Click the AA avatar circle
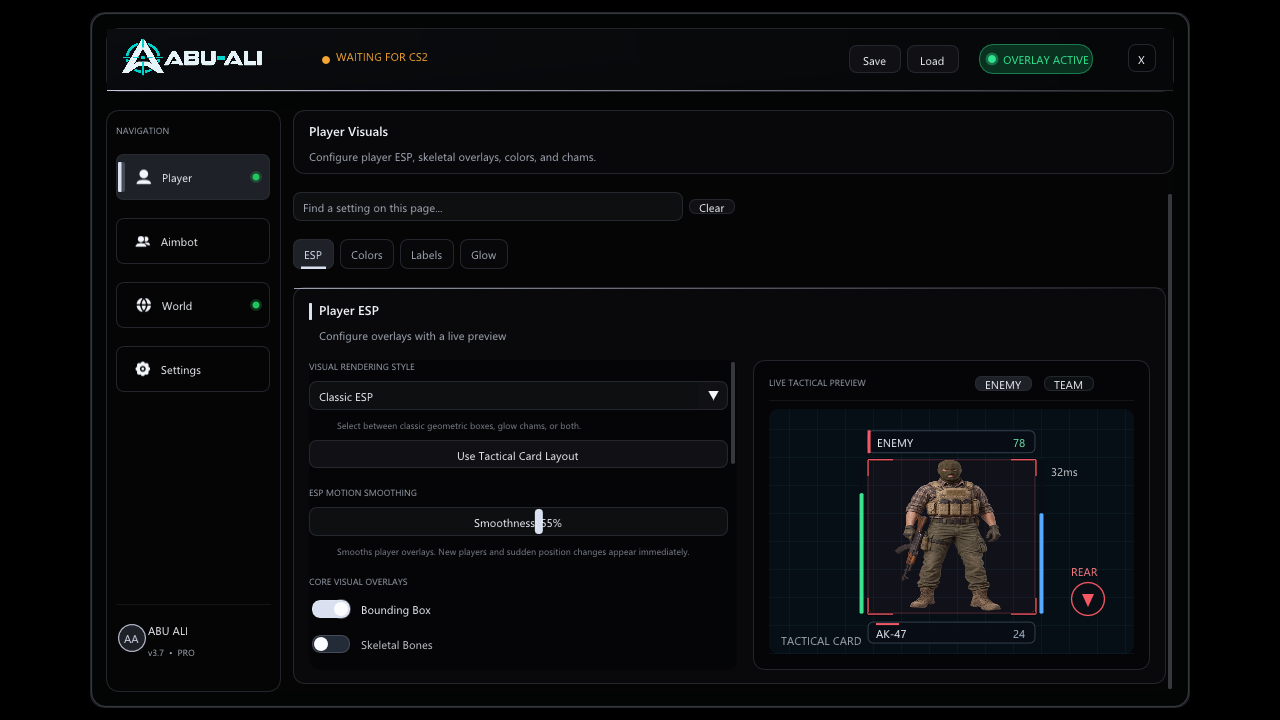 131,638
